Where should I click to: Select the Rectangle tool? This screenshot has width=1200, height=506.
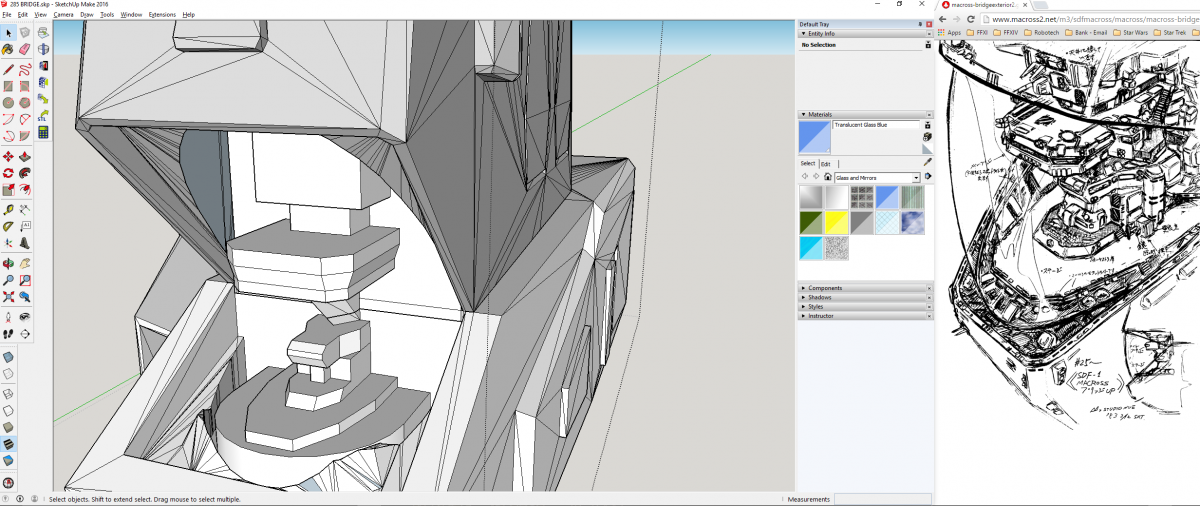click(x=8, y=86)
